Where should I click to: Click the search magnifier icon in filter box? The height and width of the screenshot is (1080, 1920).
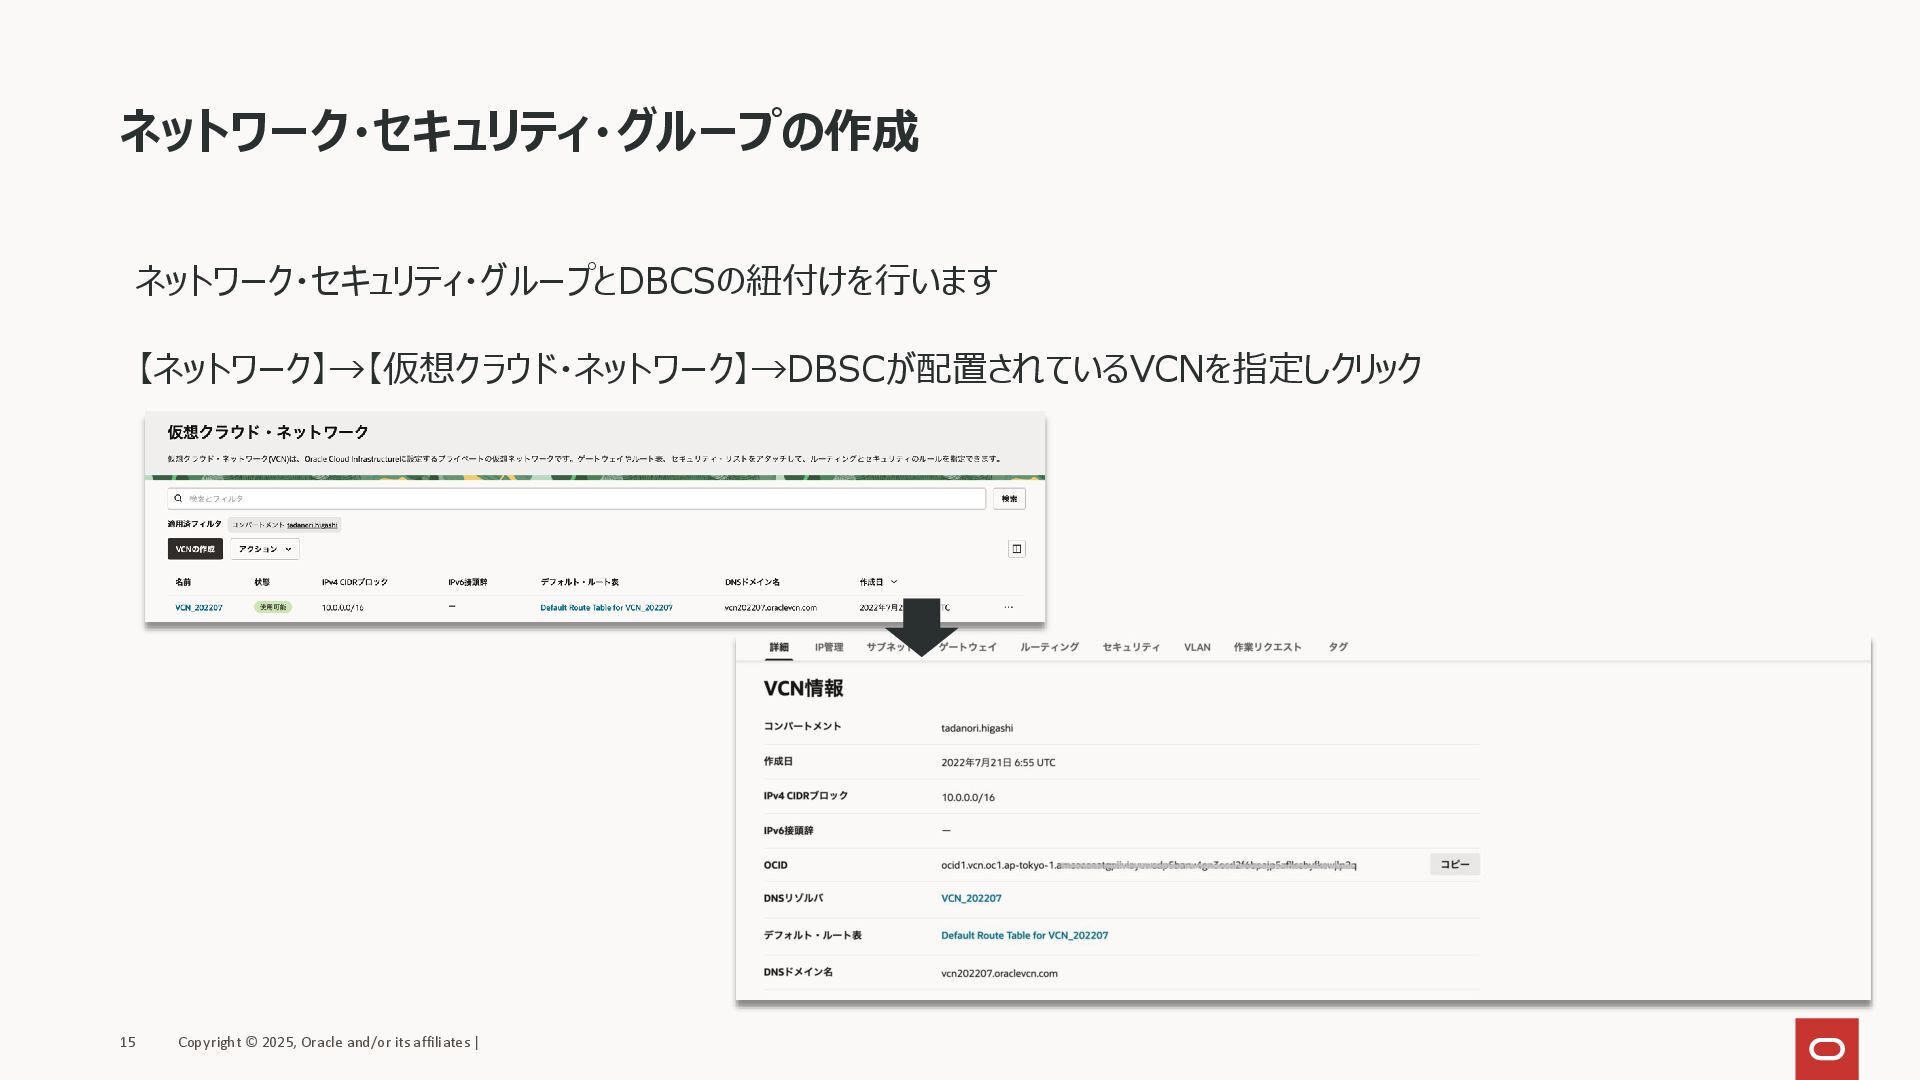178,498
